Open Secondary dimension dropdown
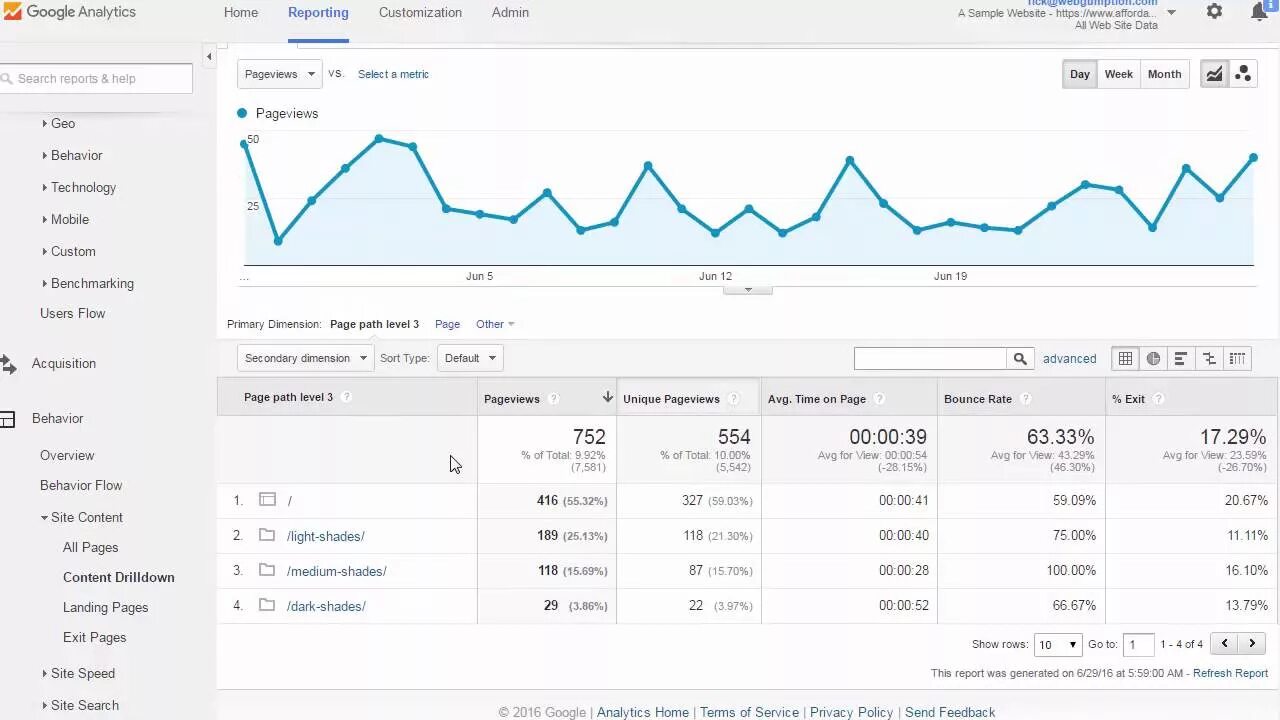 point(306,358)
